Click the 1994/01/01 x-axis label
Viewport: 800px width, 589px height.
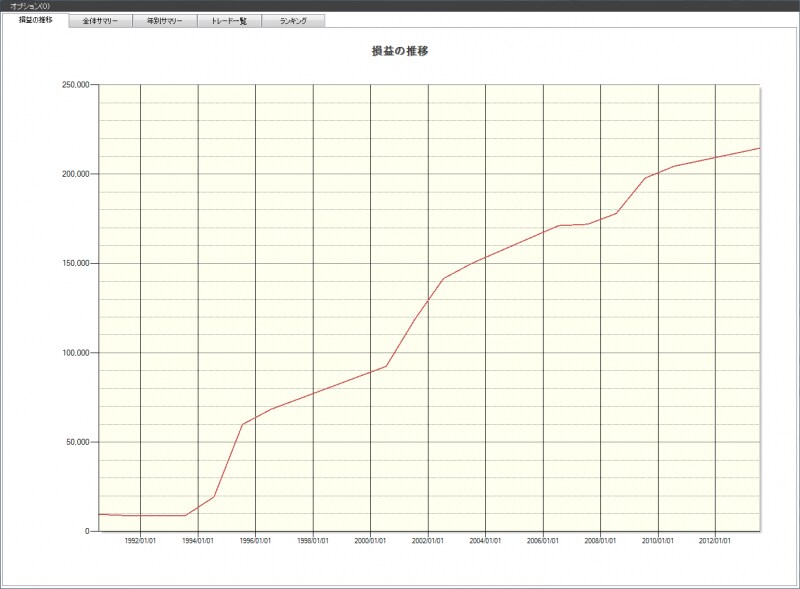pyautogui.click(x=198, y=541)
